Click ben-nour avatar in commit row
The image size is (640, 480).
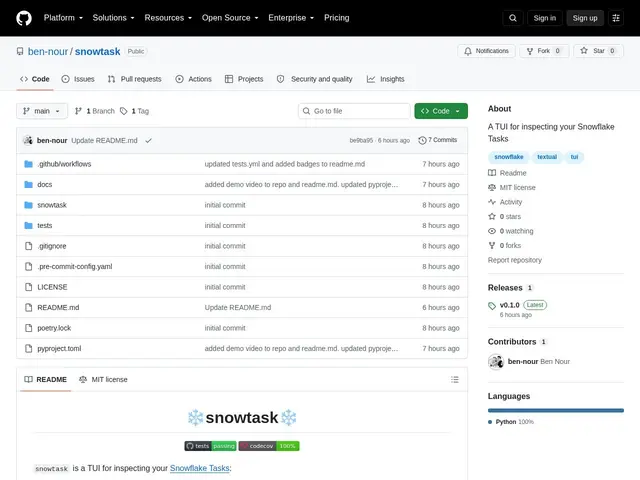(x=28, y=140)
